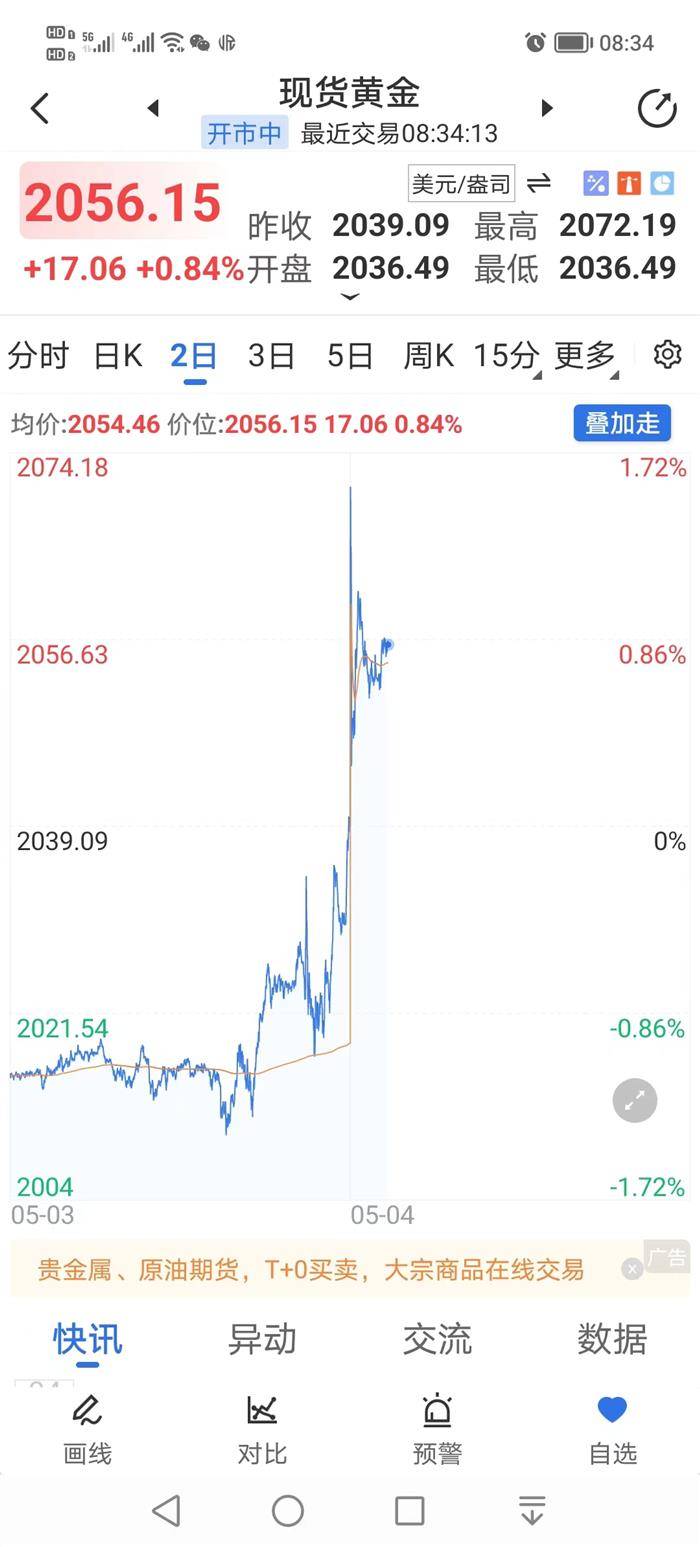Tap the orange T icon
700x1547 pixels.
pyautogui.click(x=628, y=183)
